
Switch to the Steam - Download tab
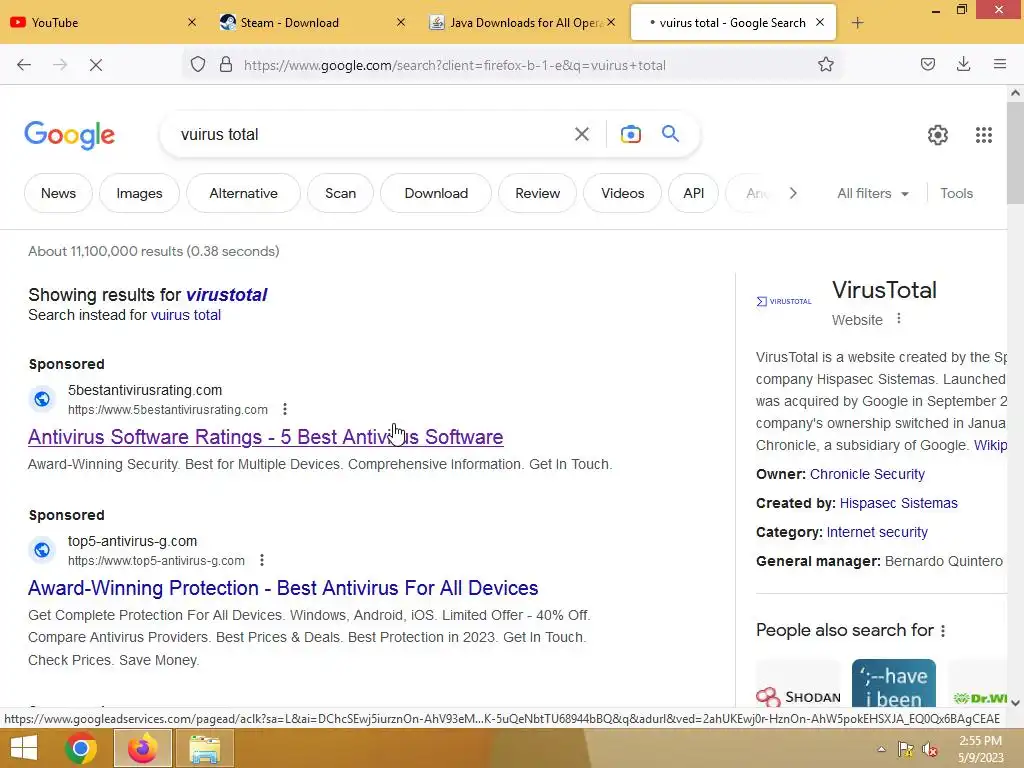307,23
